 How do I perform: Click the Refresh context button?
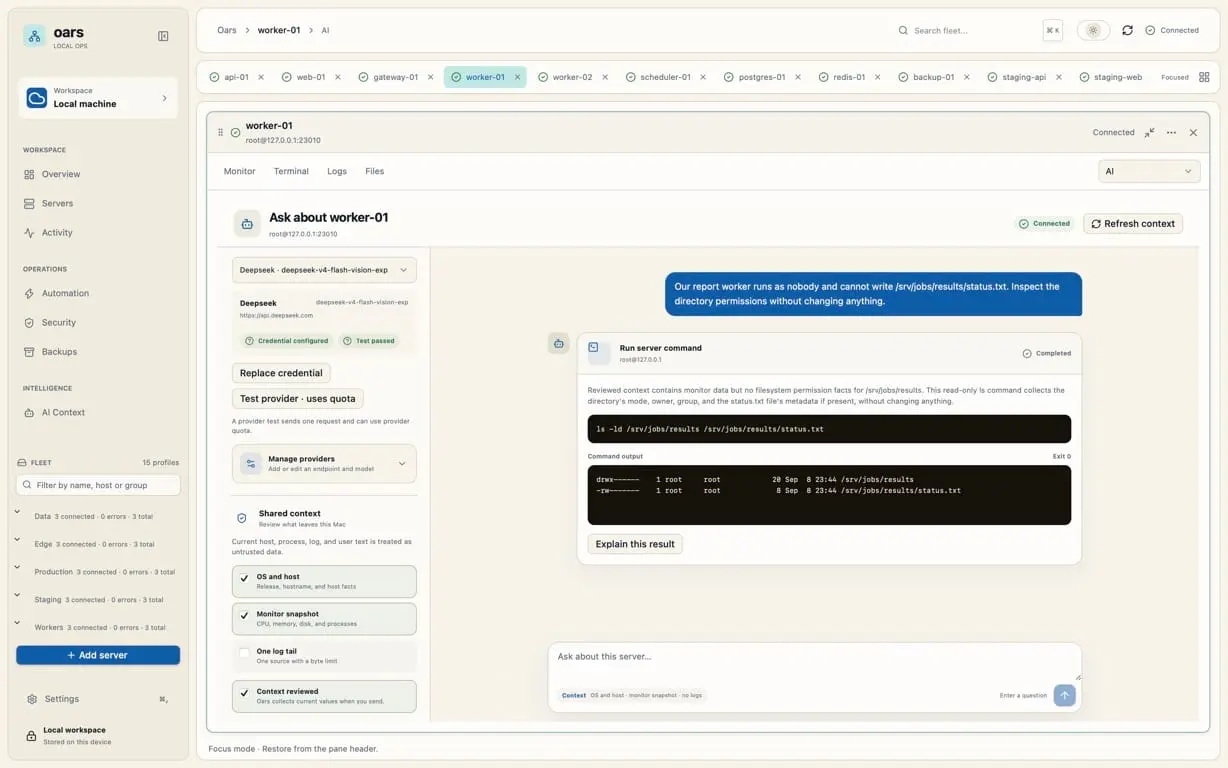(x=1133, y=224)
